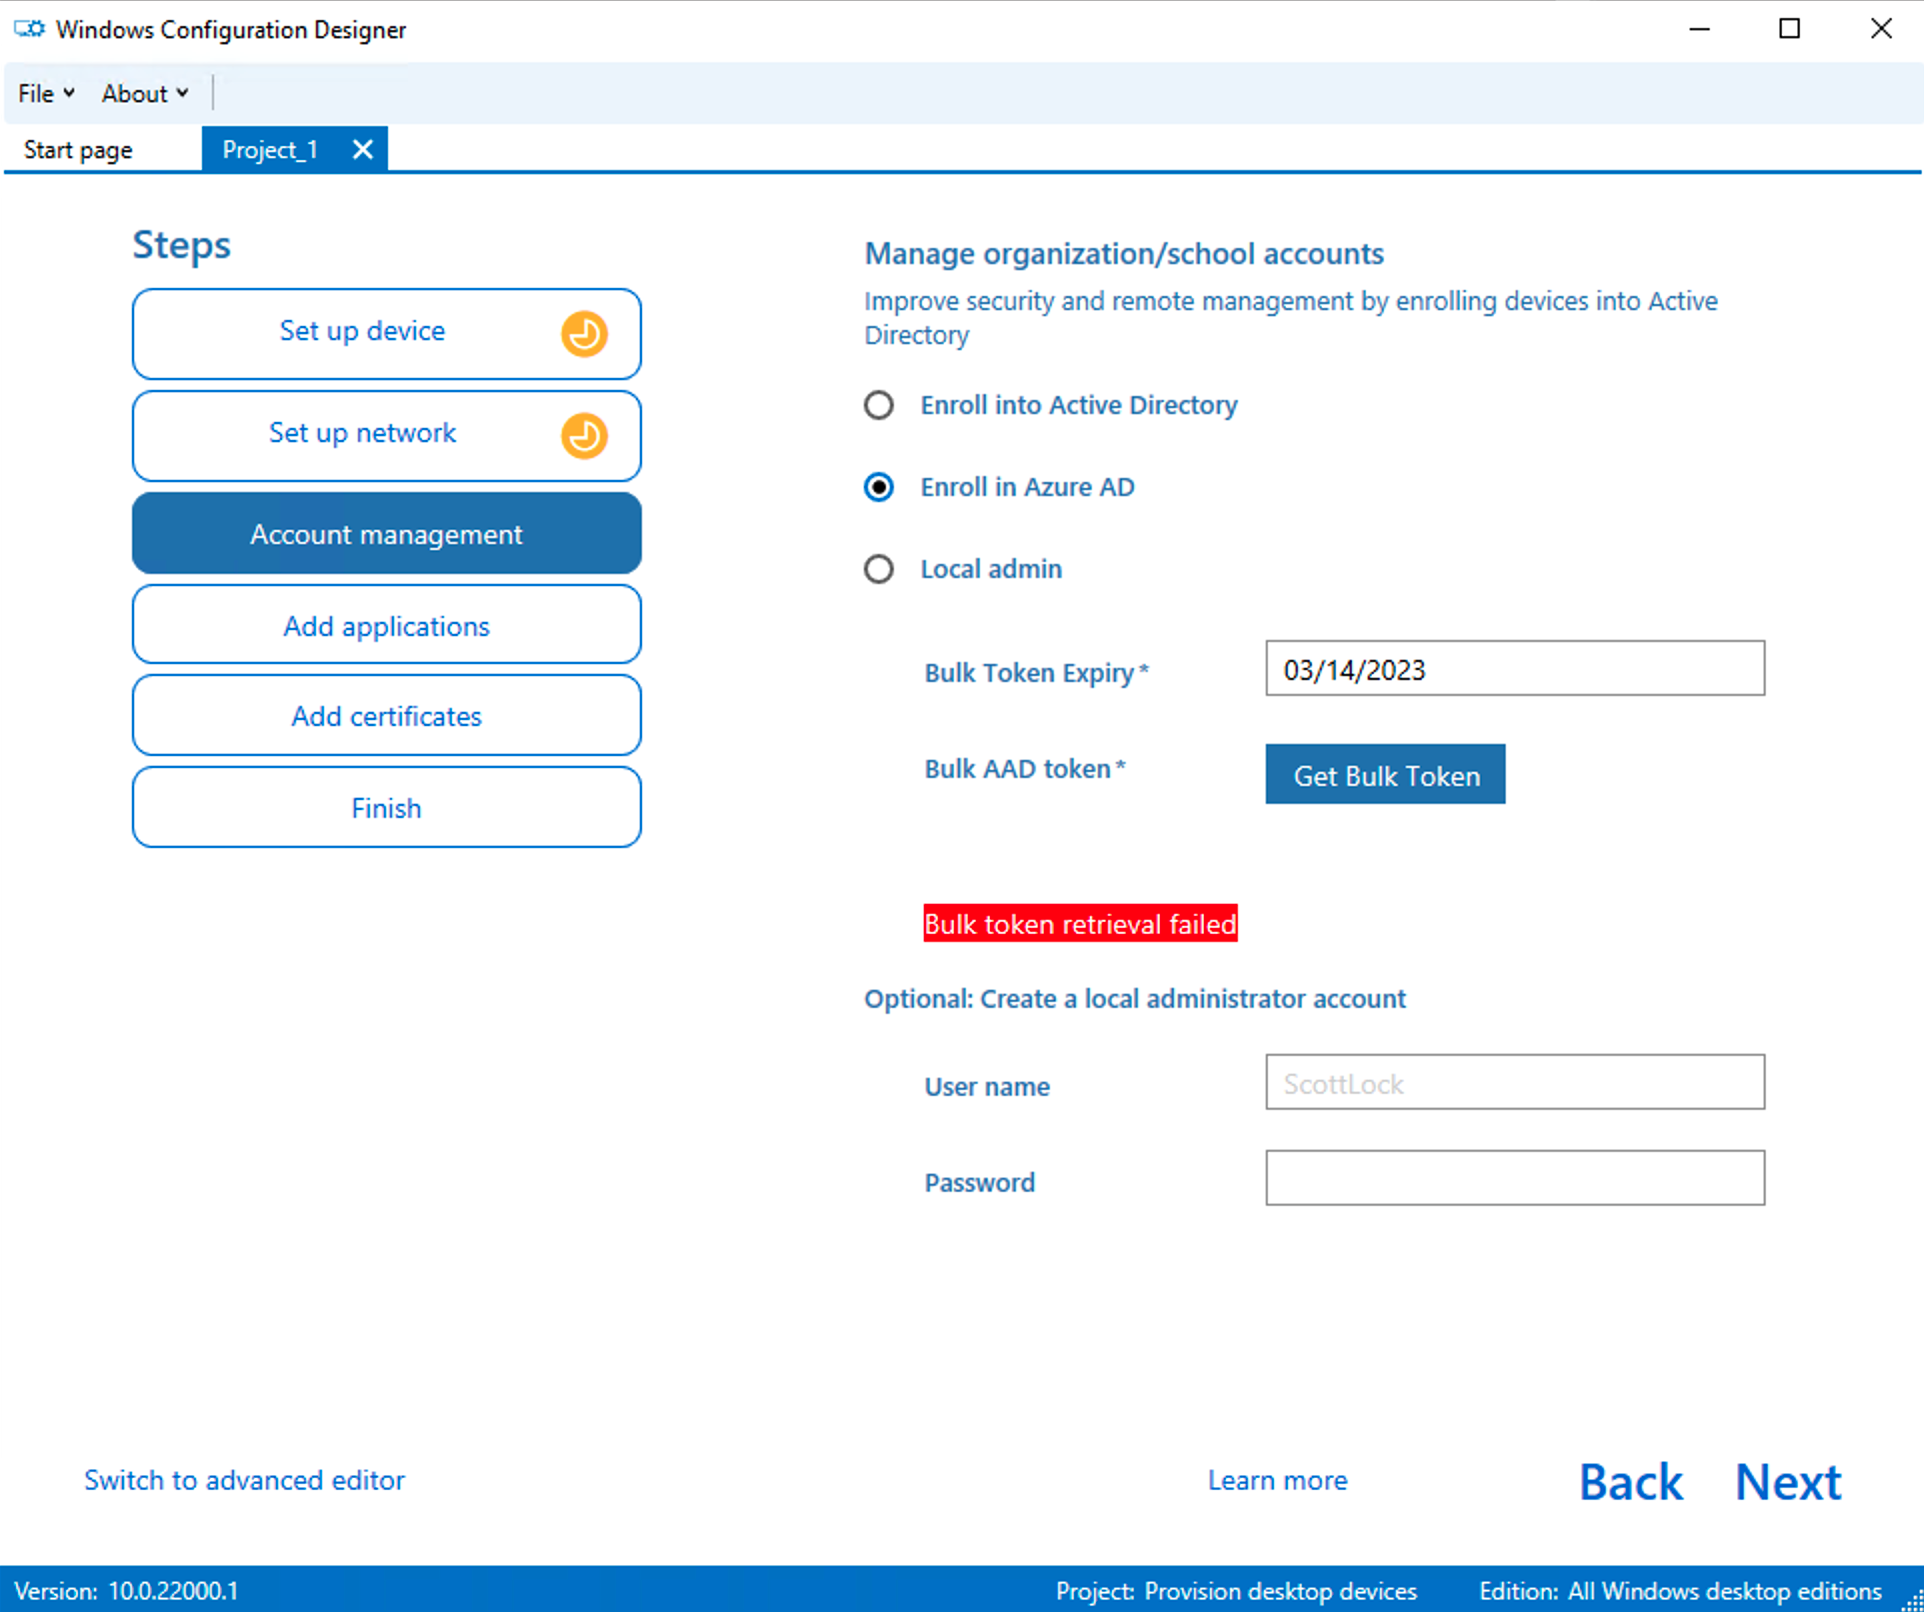The height and width of the screenshot is (1612, 1924).
Task: Close the Project_1 tab
Action: [362, 148]
